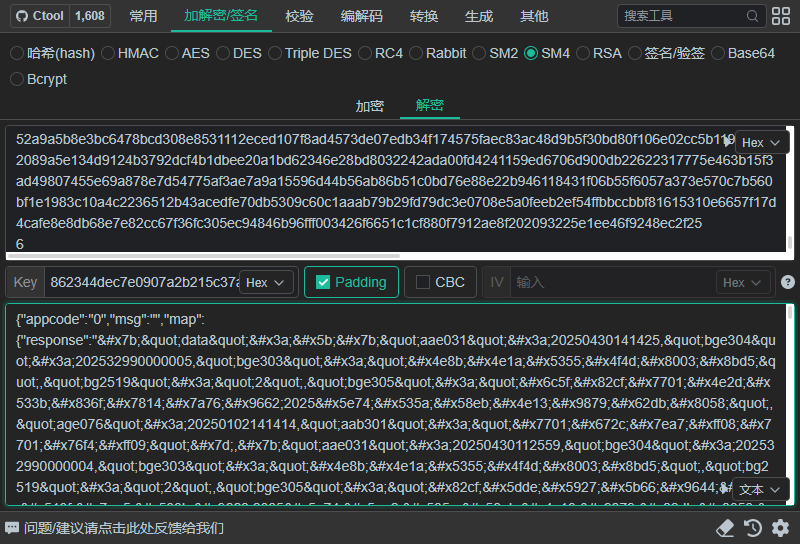Click the ciphertext area vertical scrollbar
The image size is (800, 544).
click(790, 242)
